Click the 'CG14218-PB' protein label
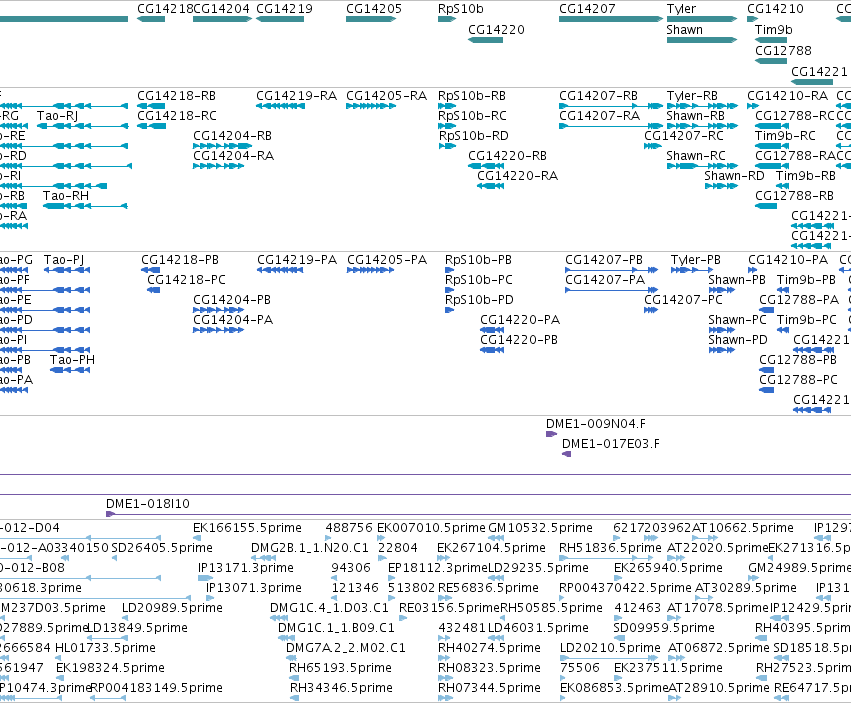The image size is (851, 703). pos(180,260)
